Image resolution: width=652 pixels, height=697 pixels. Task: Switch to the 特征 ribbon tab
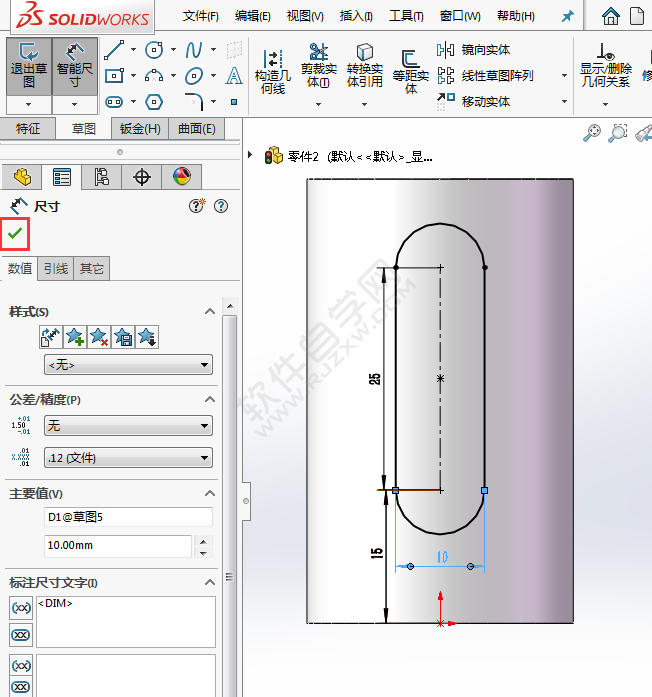(x=28, y=129)
